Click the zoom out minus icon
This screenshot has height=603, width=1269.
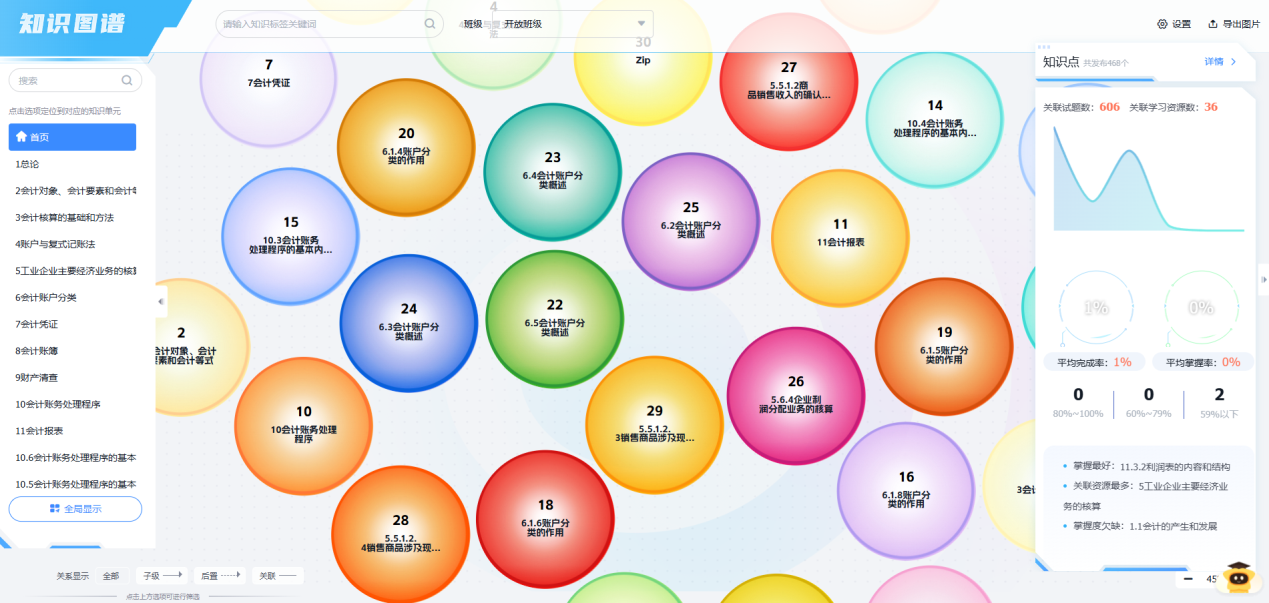pos(1188,578)
